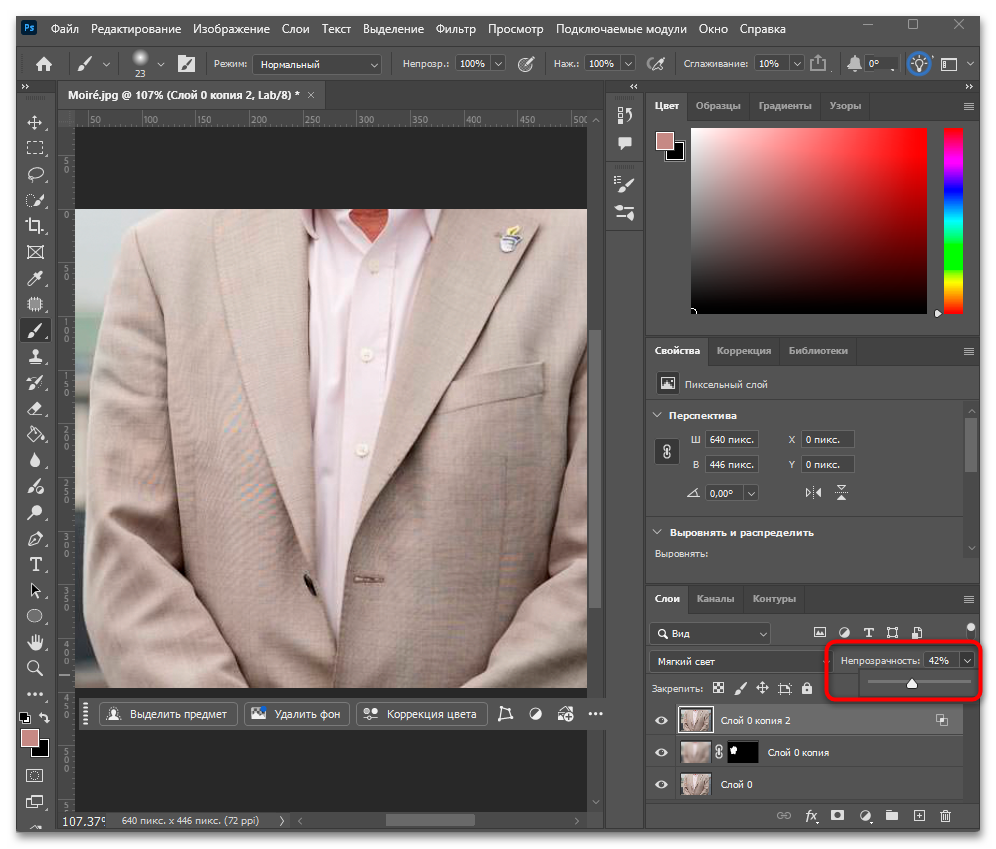Image resolution: width=996 pixels, height=849 pixels.
Task: Select the Eyedropper tool
Action: pos(35,278)
